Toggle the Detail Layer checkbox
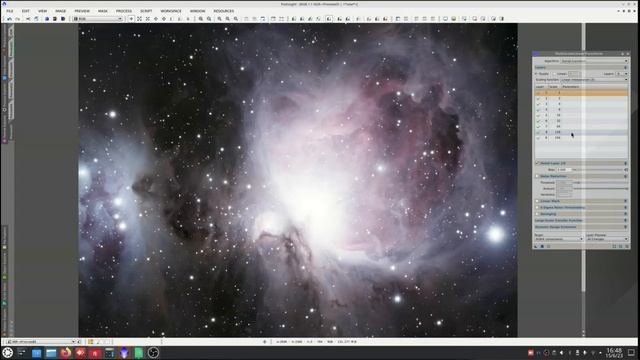 [x=537, y=163]
